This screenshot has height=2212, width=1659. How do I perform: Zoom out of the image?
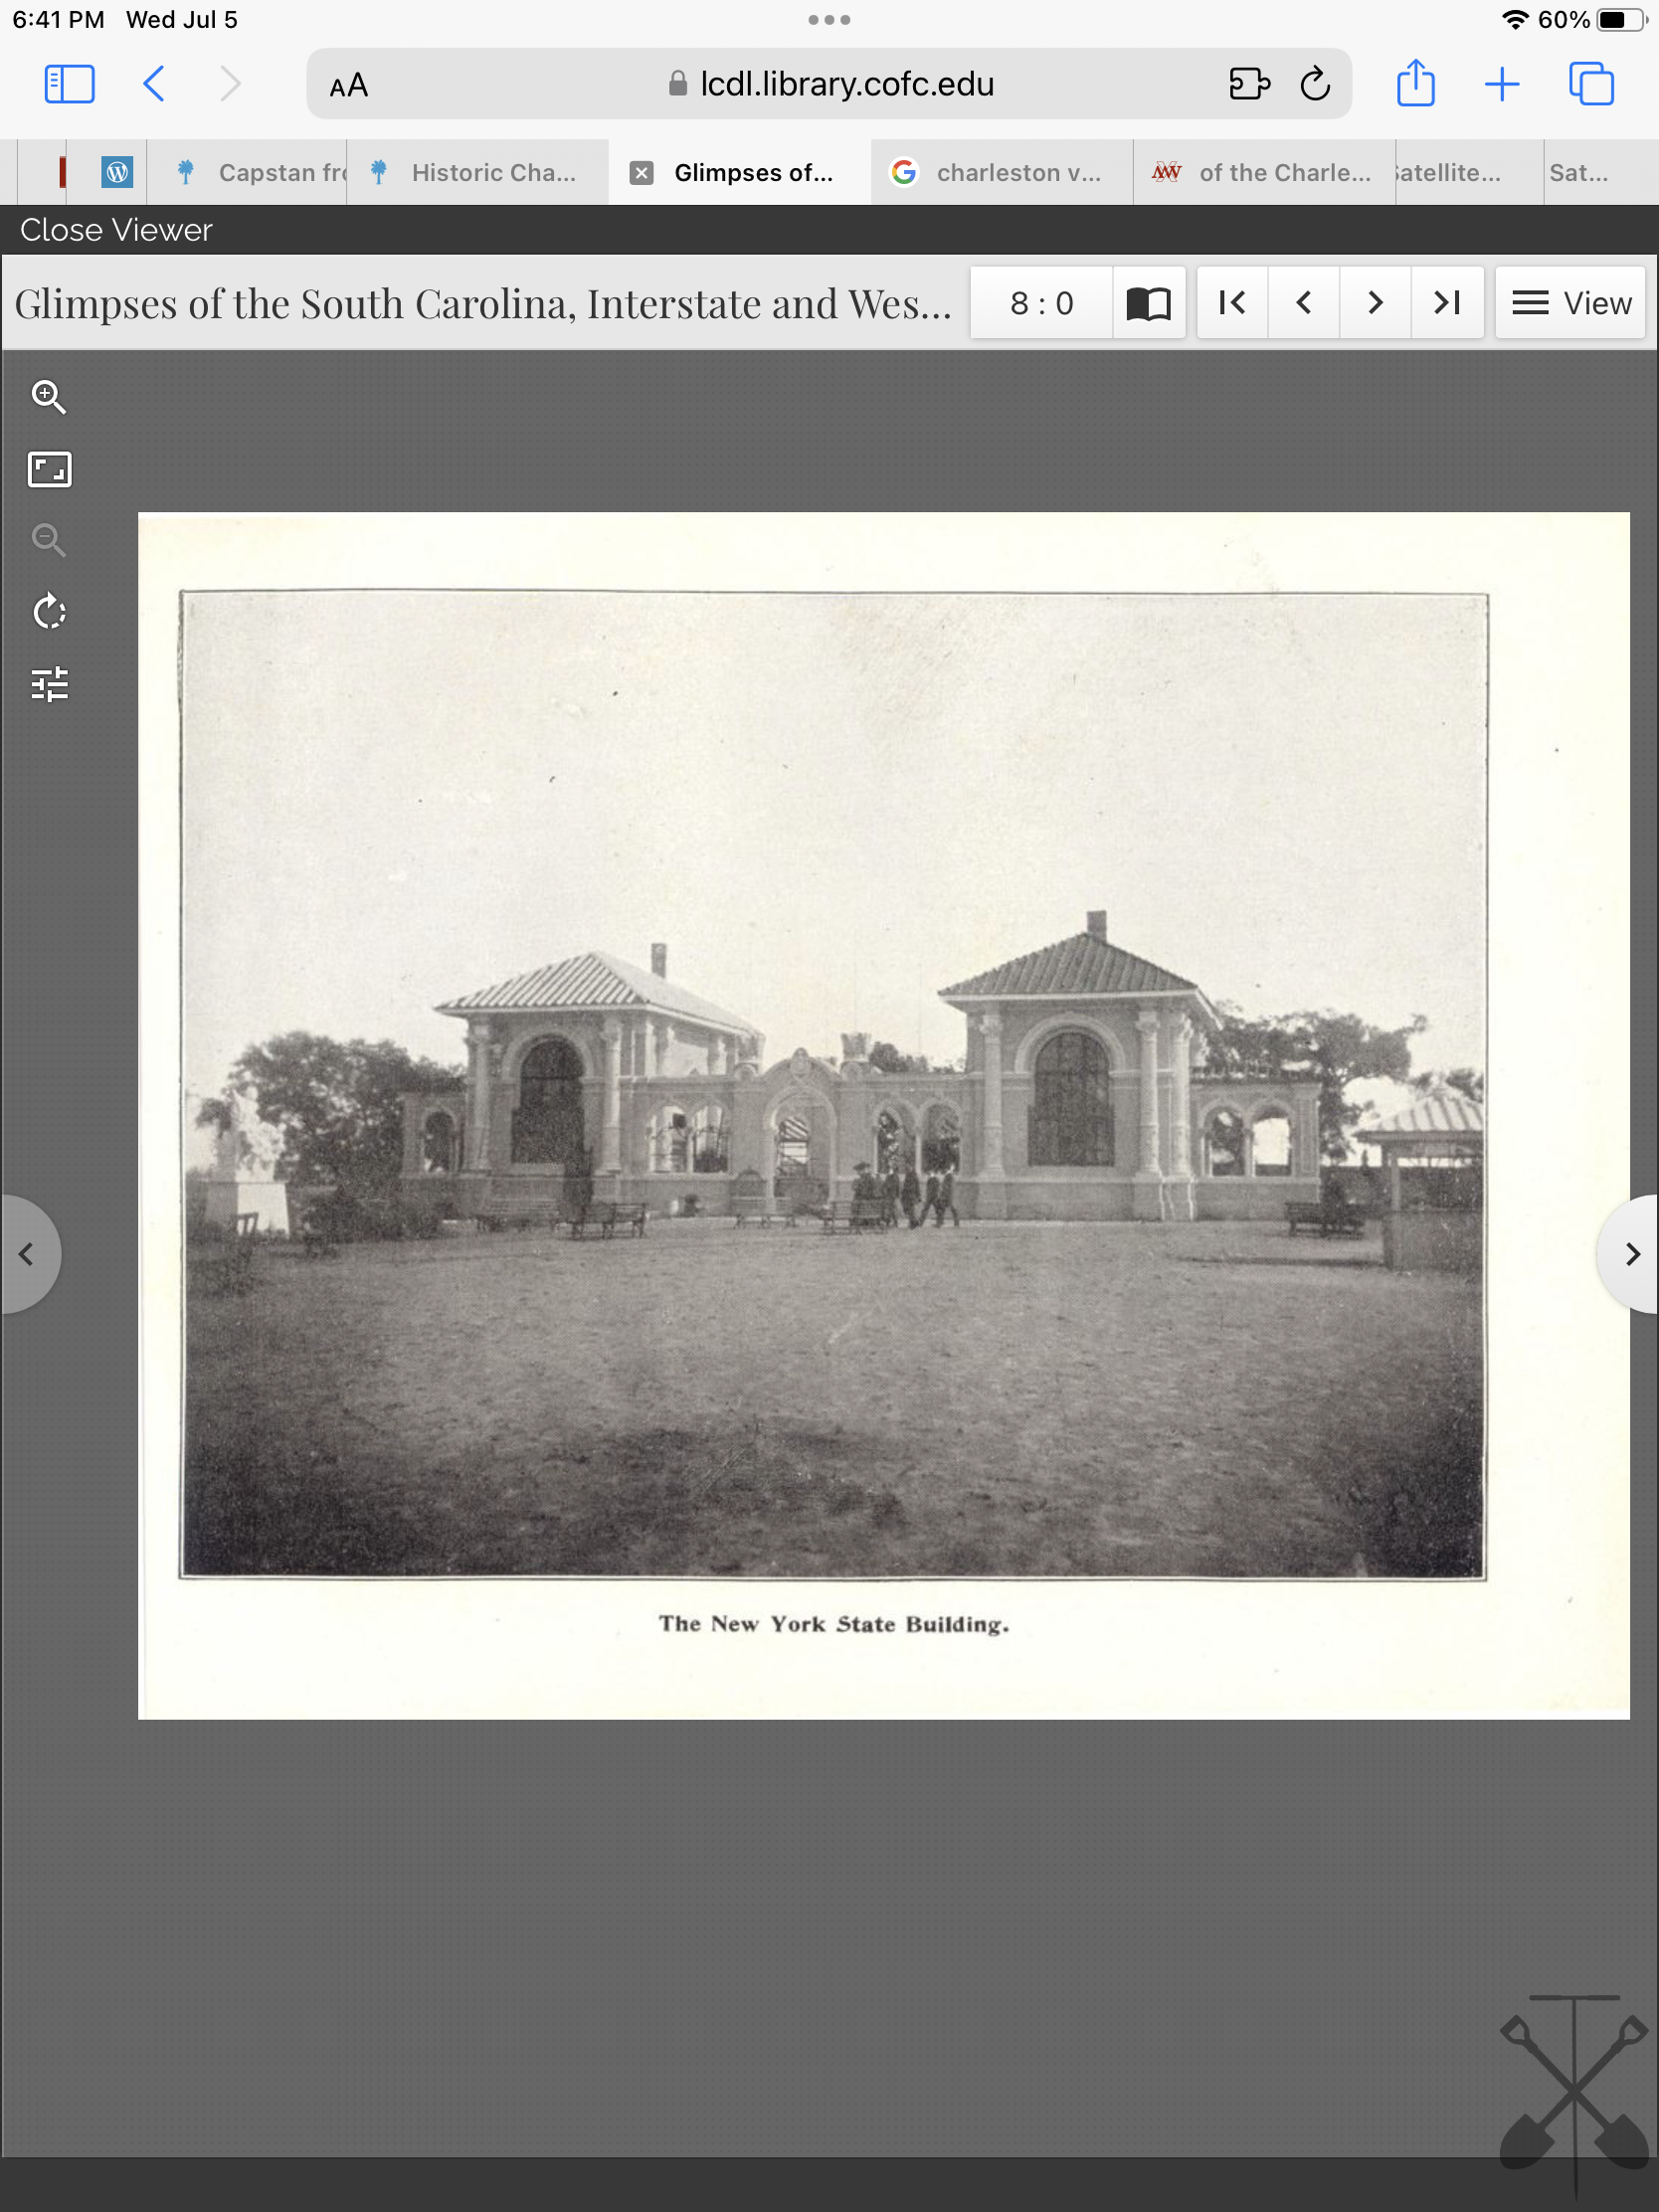49,540
